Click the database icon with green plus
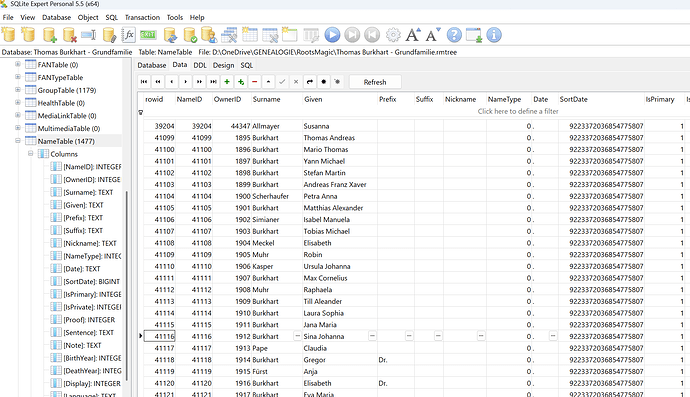The height and width of the screenshot is (397, 690). point(49,35)
